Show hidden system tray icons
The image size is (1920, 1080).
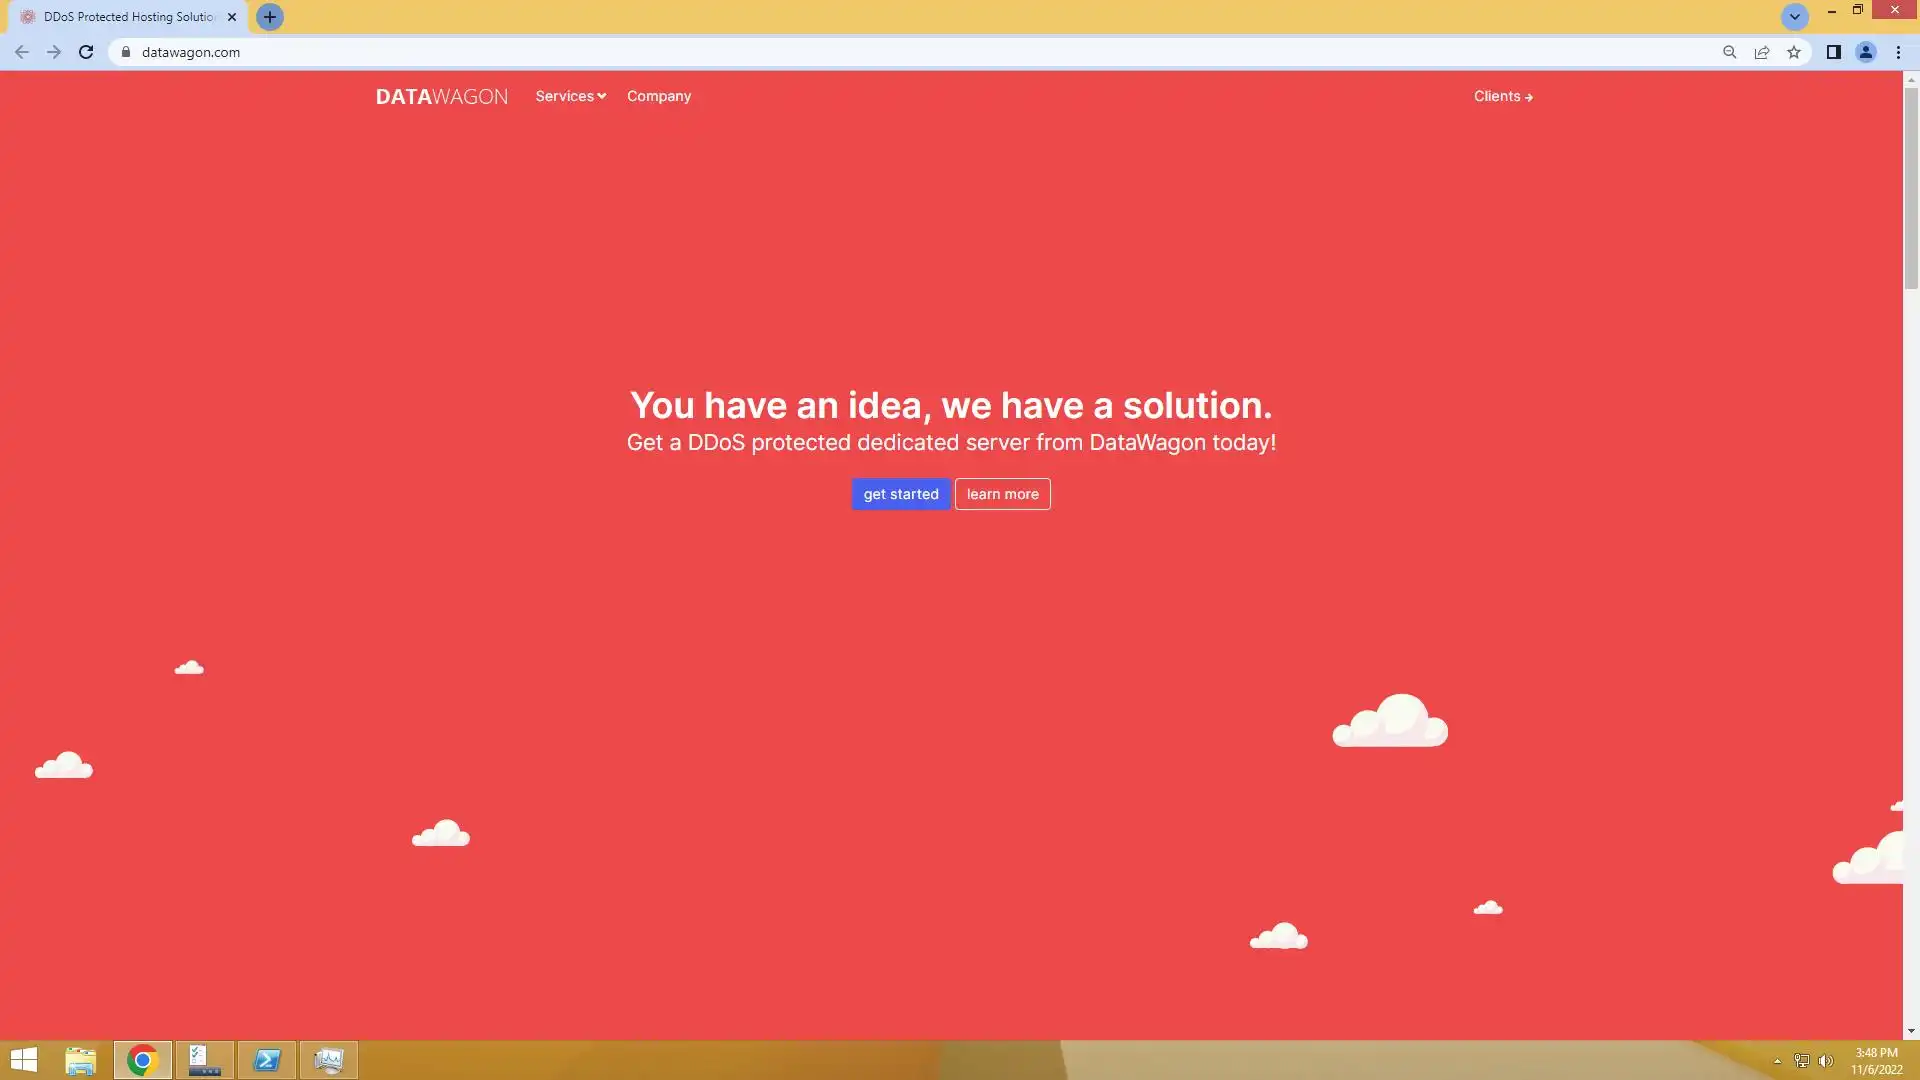[1777, 1061]
